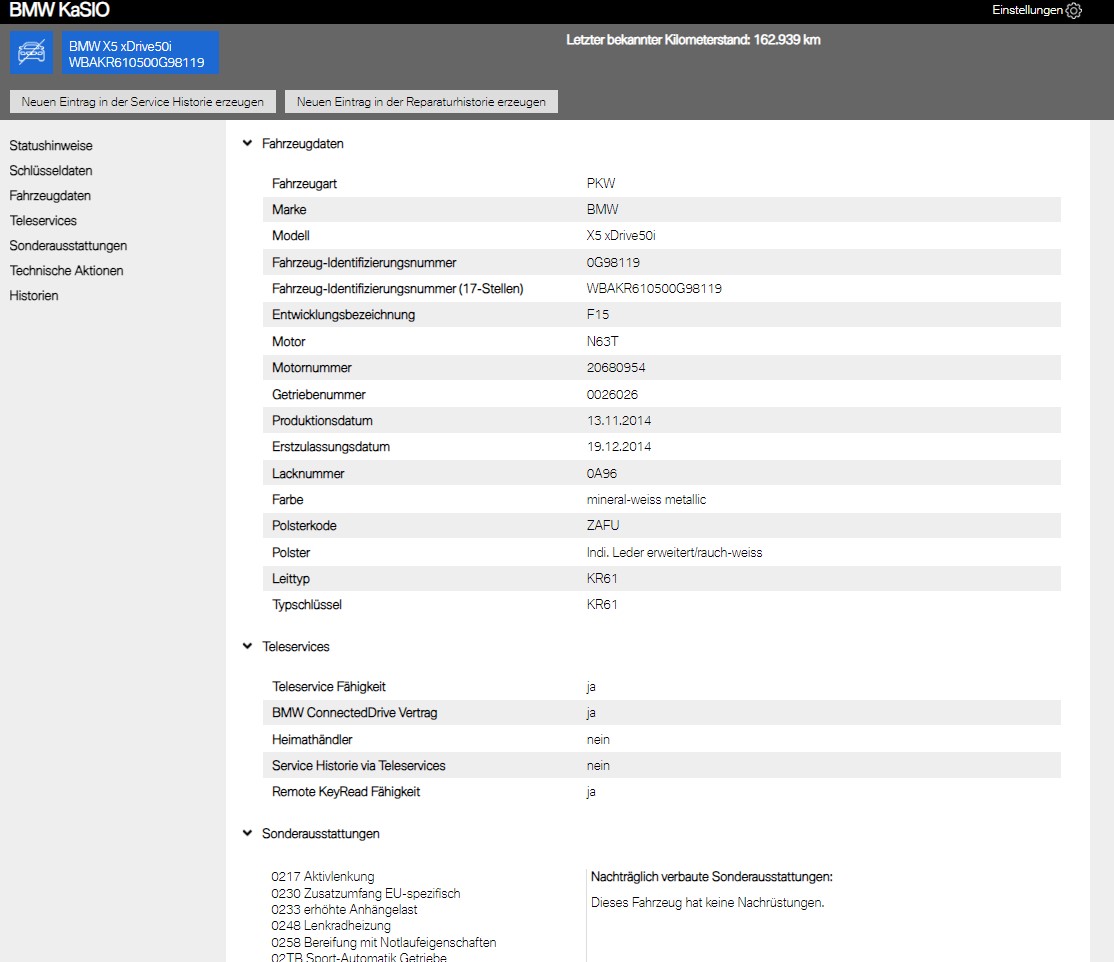
Task: Select the Produktionsdatum value 13.11.2014
Action: tap(619, 421)
